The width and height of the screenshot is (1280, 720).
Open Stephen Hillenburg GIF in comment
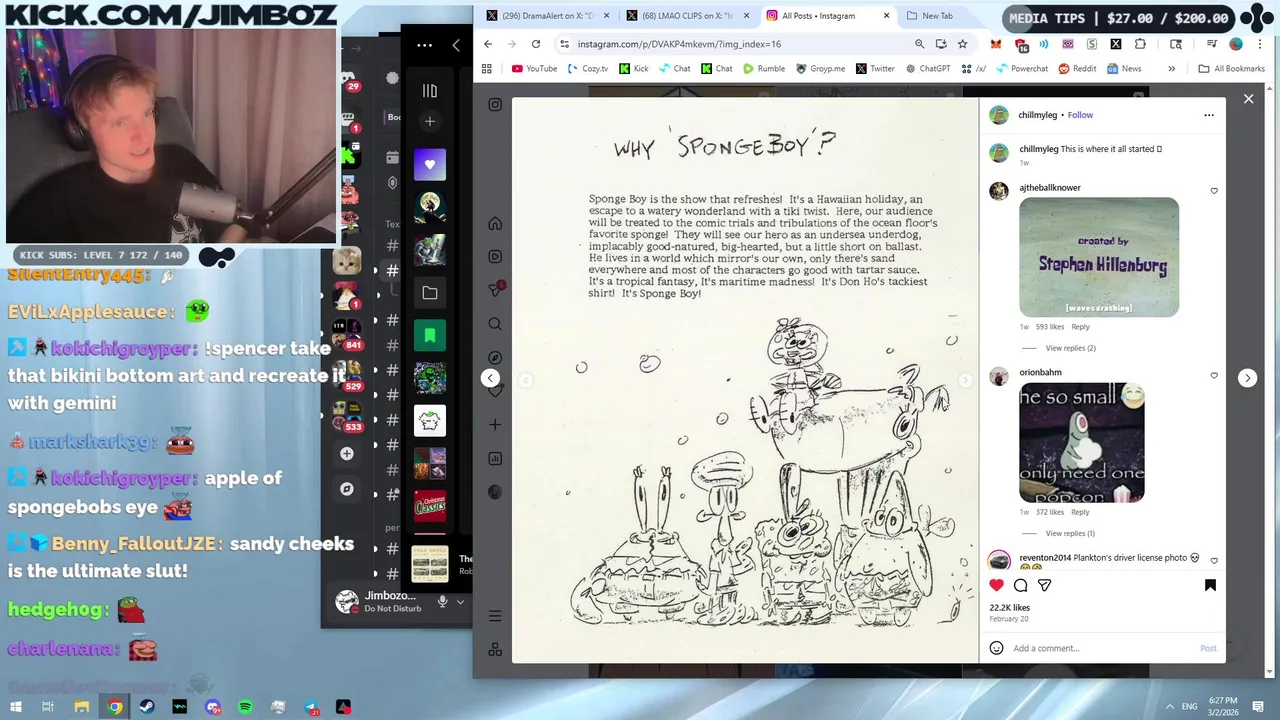[x=1099, y=257]
